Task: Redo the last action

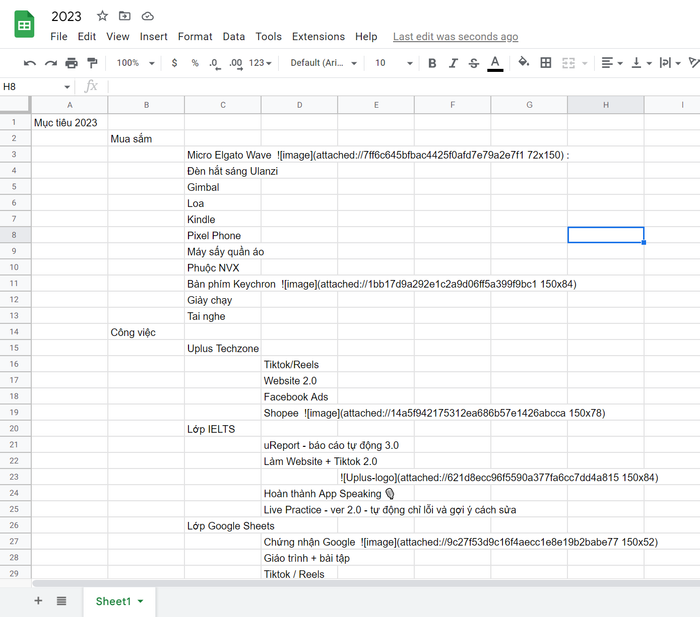Action: (x=50, y=63)
